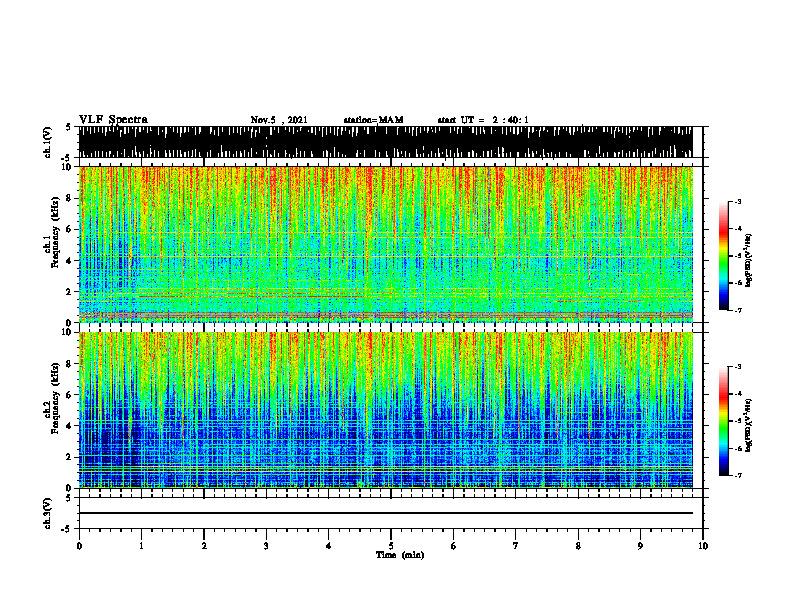Screen dimensions: 792x612
Task: Click the "1" tick on the time axis
Action: tap(141, 546)
